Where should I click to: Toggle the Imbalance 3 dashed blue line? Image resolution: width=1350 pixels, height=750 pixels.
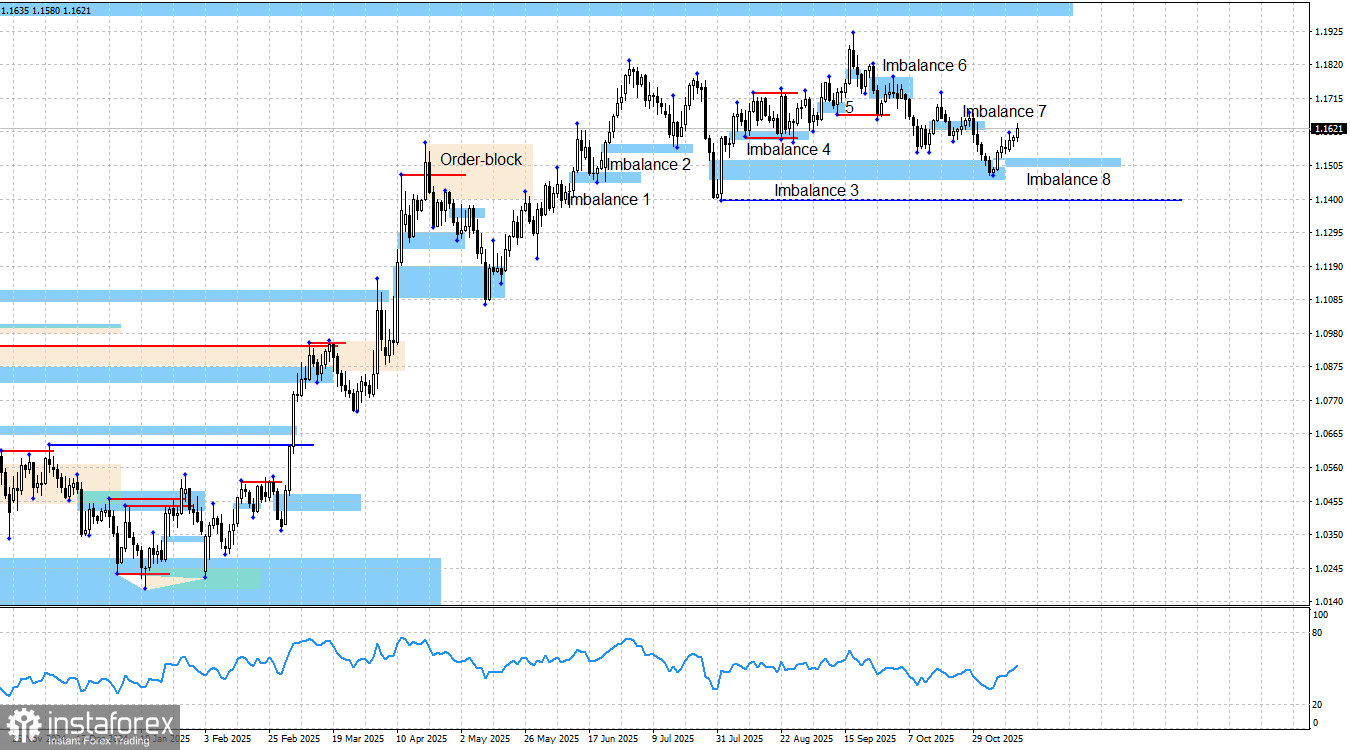coord(950,200)
